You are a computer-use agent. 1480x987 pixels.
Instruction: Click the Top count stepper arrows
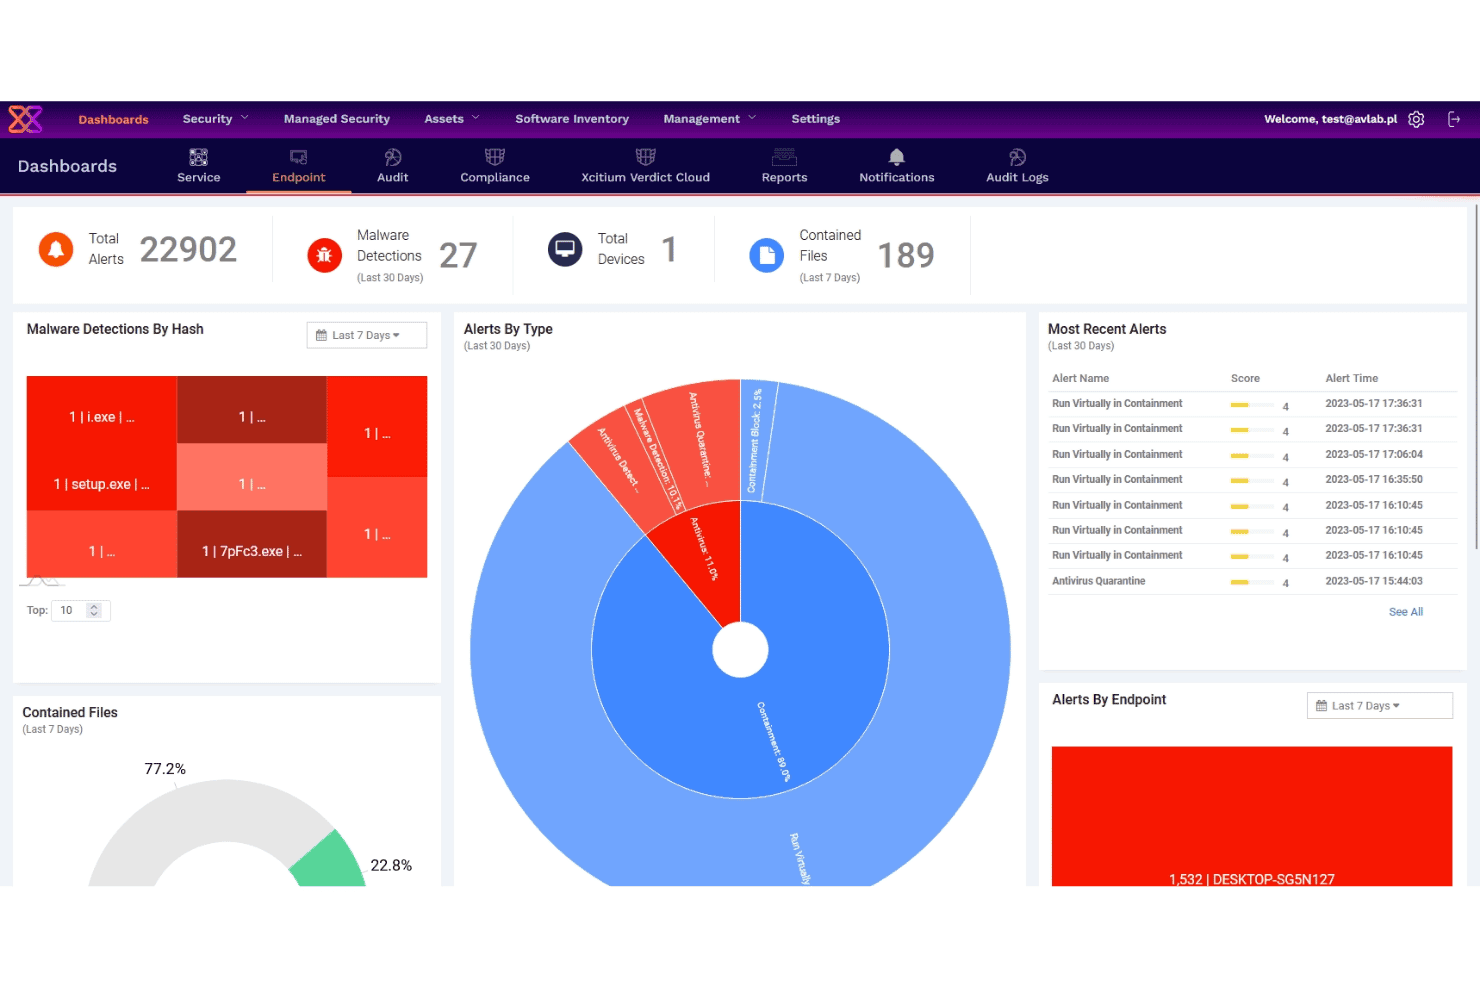[x=94, y=610]
